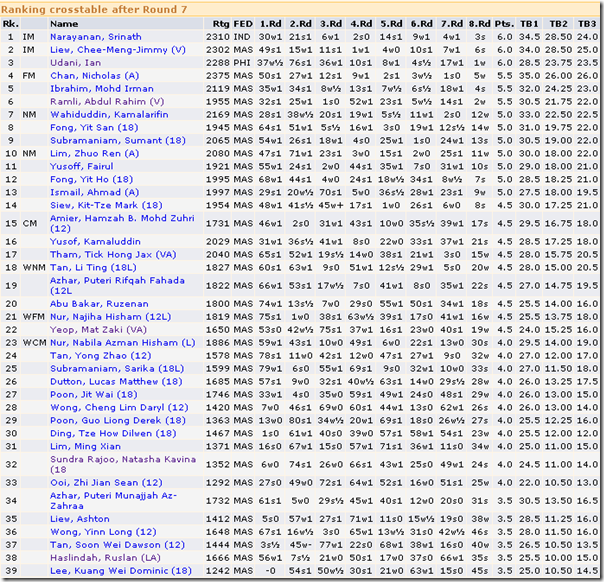Viewport: 604px width, 582px height.
Task: Open Chan, Nicholas (A) profile
Action: point(94,76)
